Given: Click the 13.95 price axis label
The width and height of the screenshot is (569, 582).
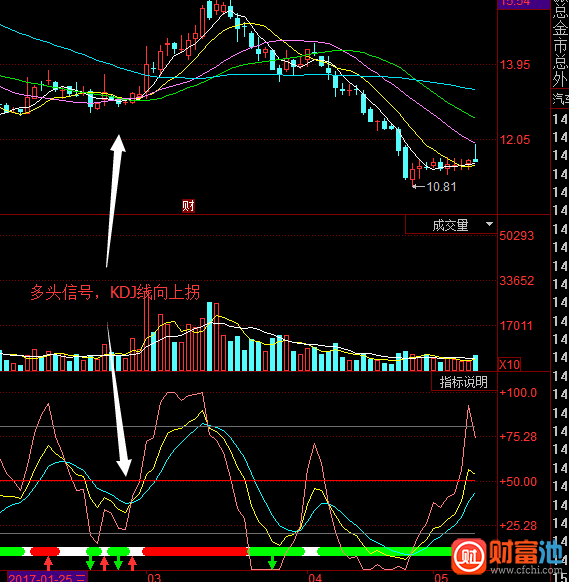Looking at the screenshot, I should coord(515,65).
